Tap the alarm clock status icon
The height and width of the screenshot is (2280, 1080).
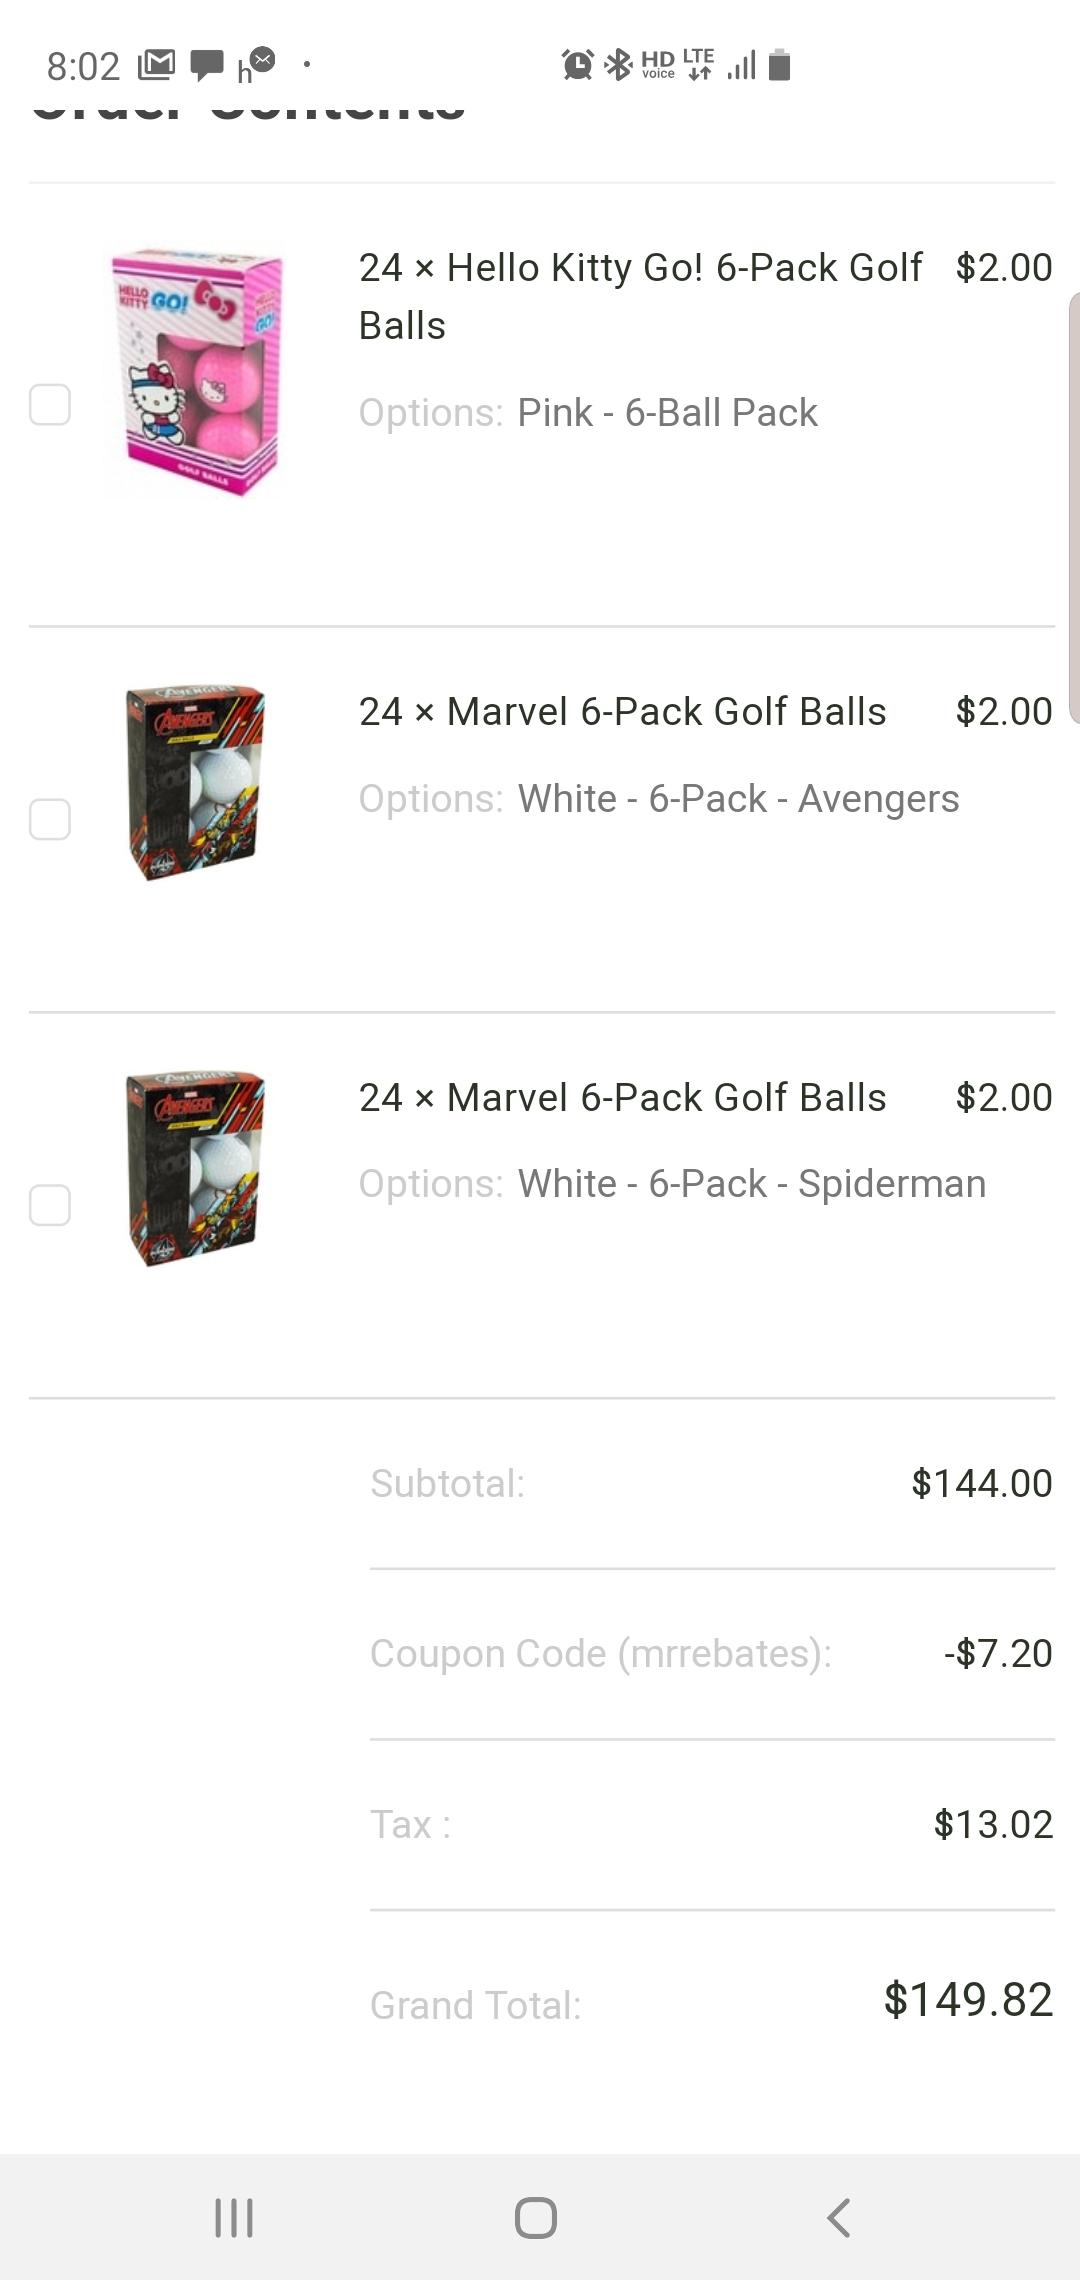coord(577,65)
